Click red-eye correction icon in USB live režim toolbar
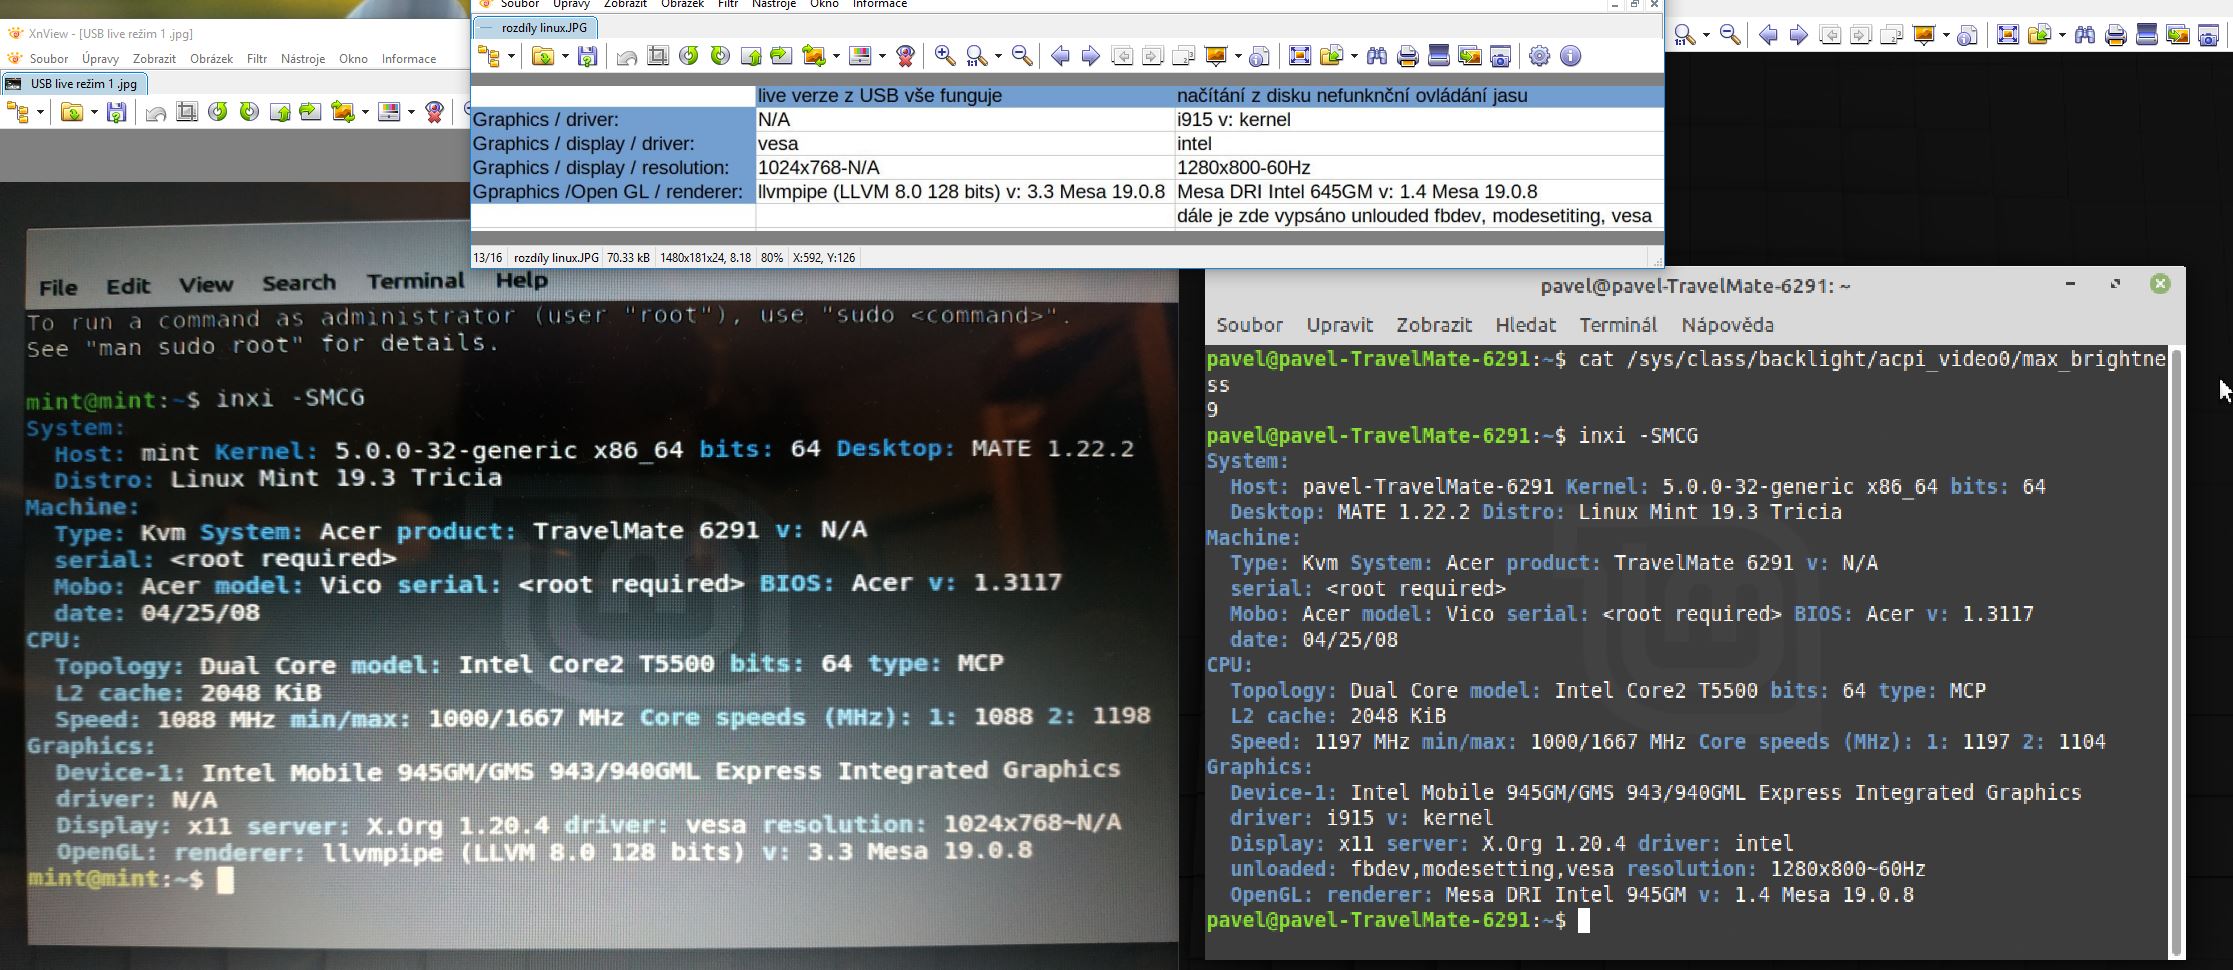The width and height of the screenshot is (2233, 970). tap(434, 112)
